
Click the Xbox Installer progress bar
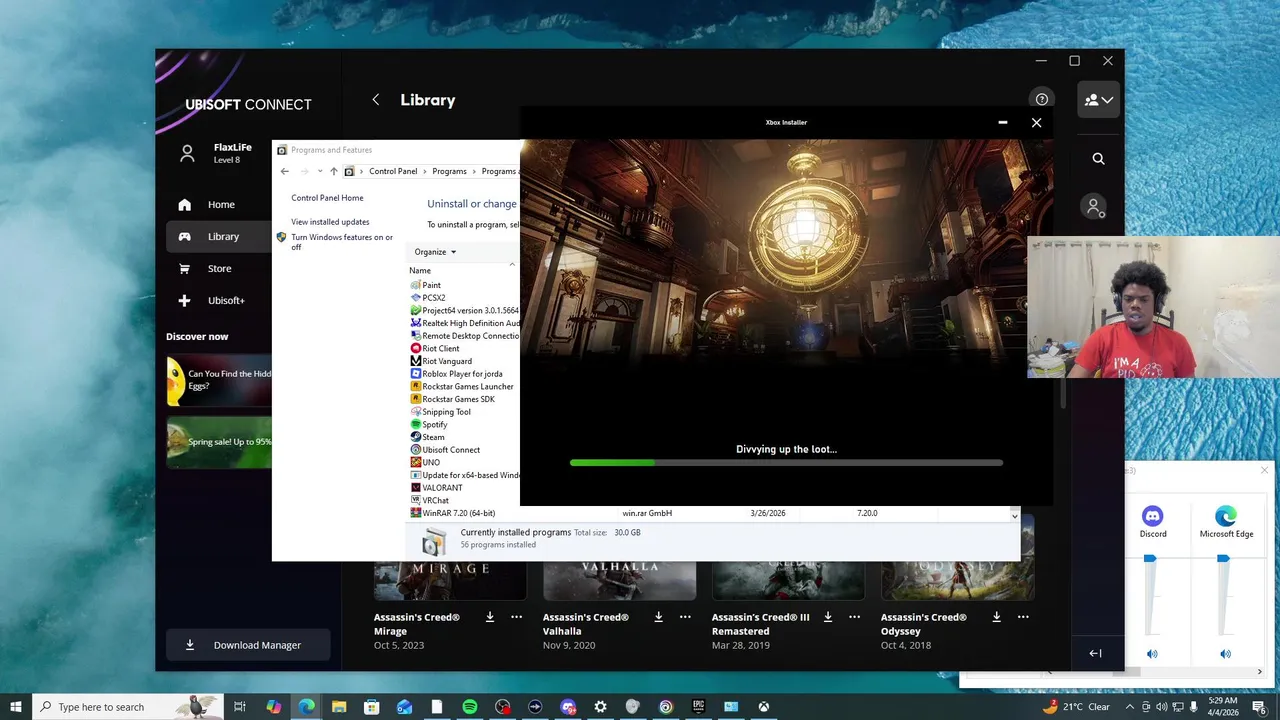pyautogui.click(x=786, y=463)
